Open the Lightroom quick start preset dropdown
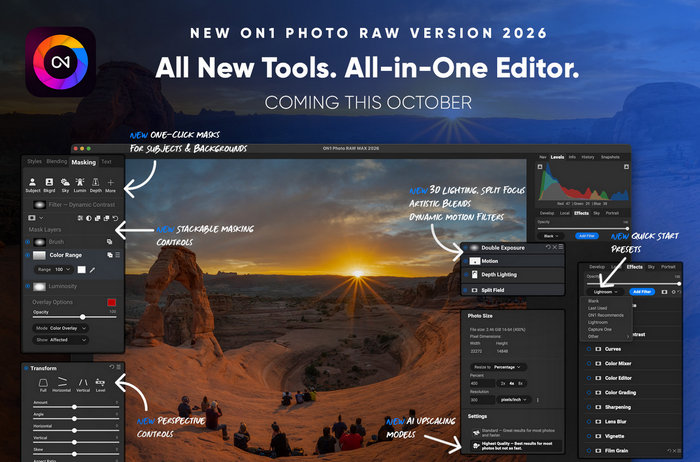The height and width of the screenshot is (462, 700). [x=605, y=292]
